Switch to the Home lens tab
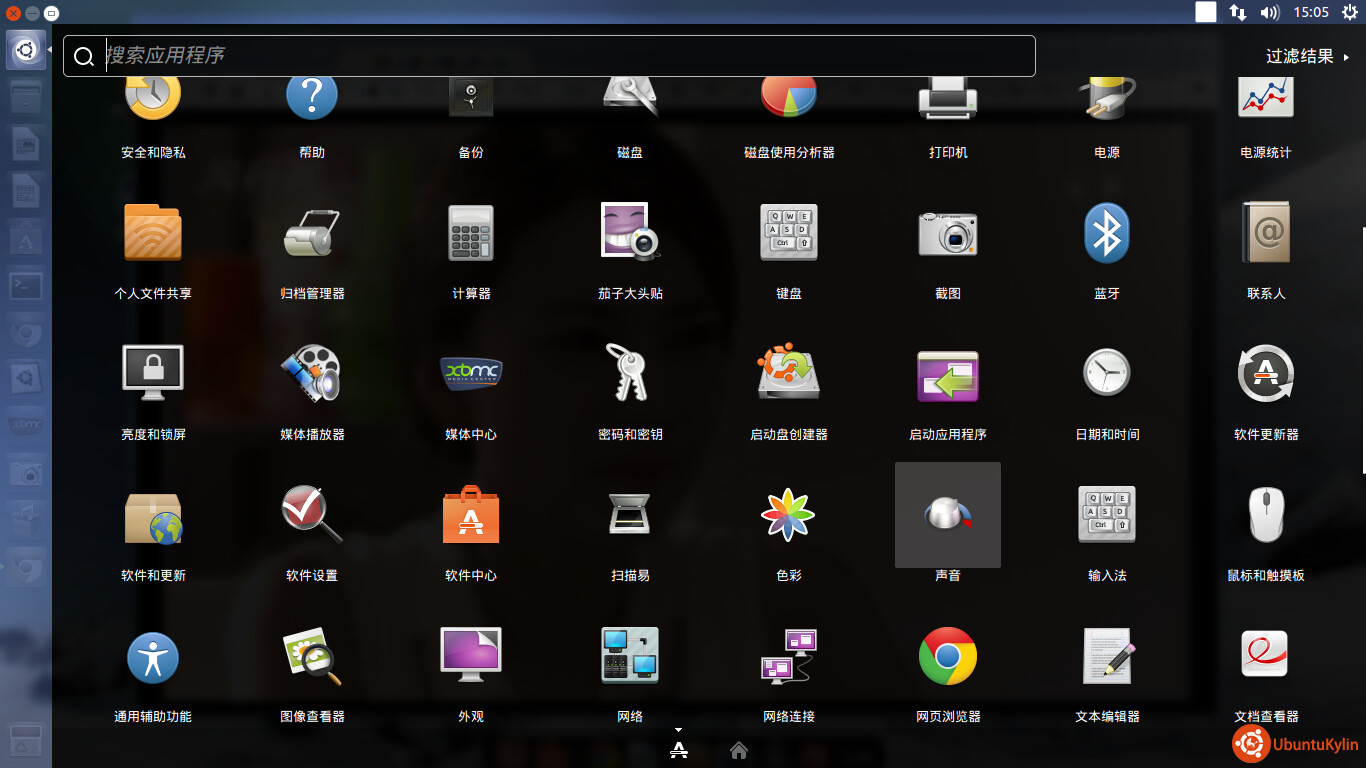The image size is (1366, 768). (x=739, y=751)
